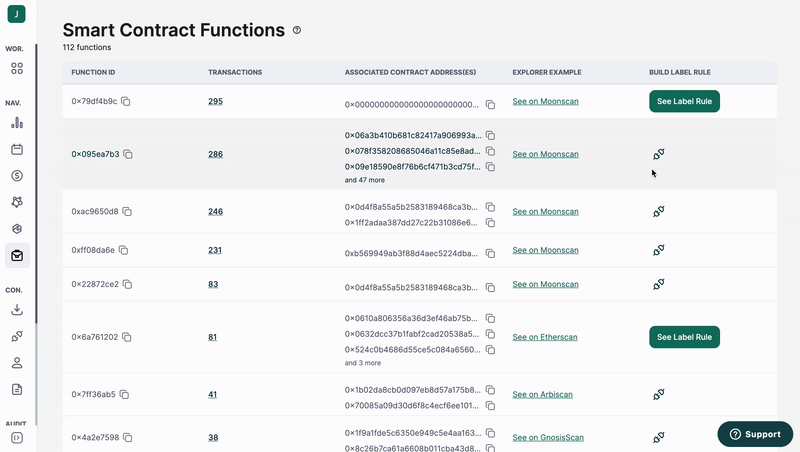
Task: Open the document page icon in sidebar
Action: 17,389
